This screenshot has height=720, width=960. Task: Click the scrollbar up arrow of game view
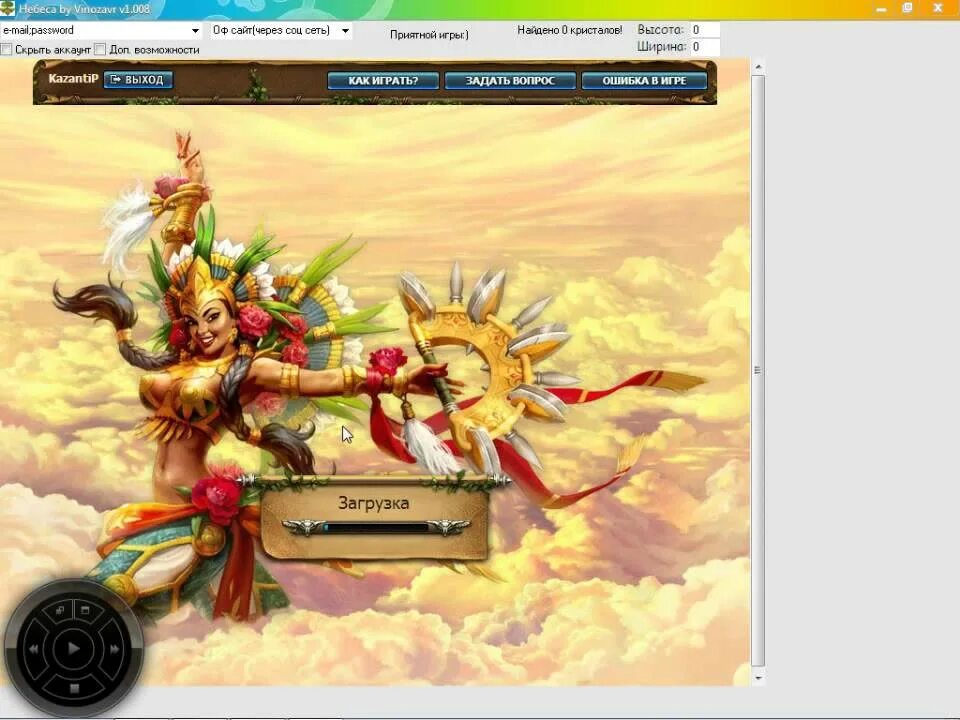pyautogui.click(x=758, y=66)
